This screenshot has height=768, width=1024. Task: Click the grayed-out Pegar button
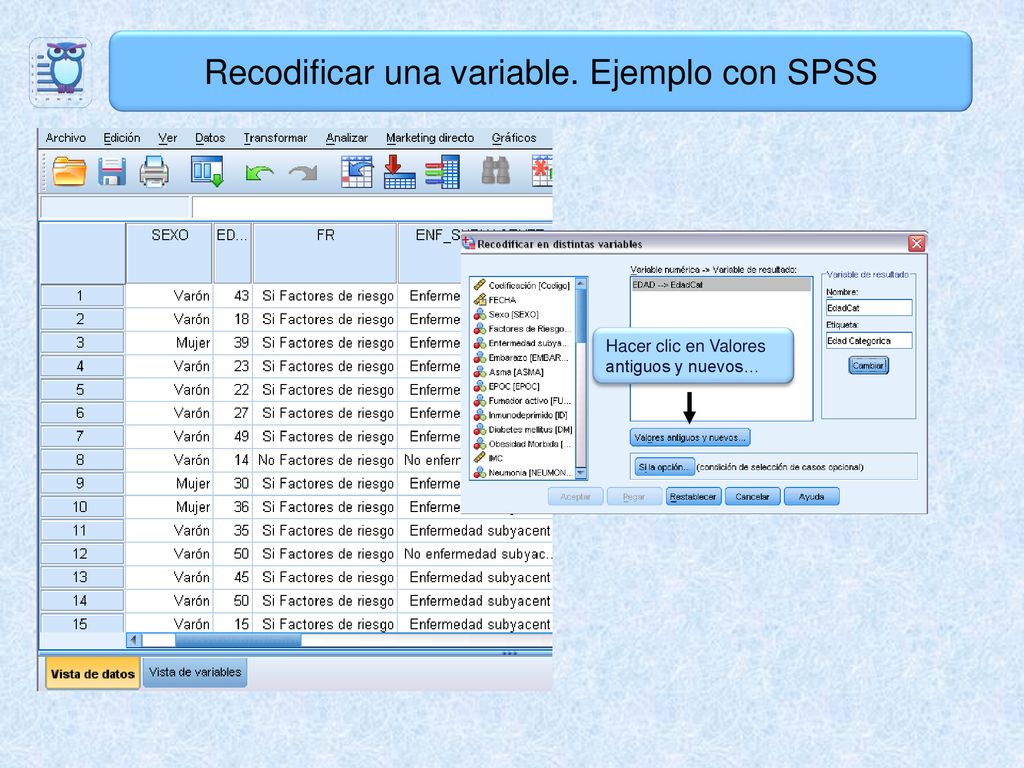(634, 497)
